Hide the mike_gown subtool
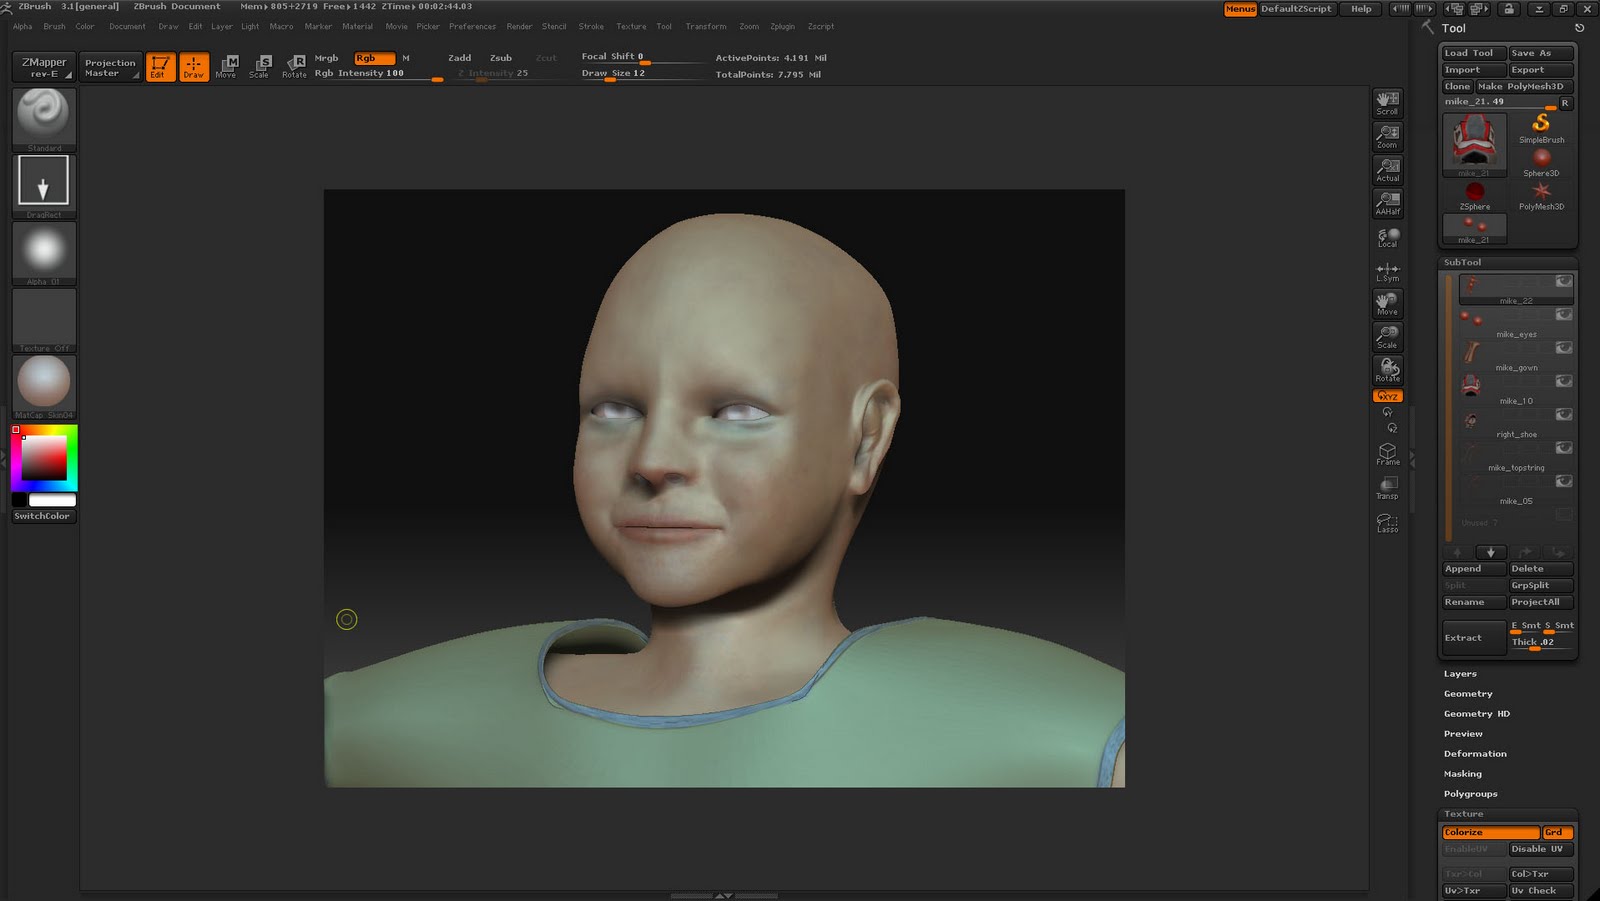Screen dimensions: 1600x901 1563,348
